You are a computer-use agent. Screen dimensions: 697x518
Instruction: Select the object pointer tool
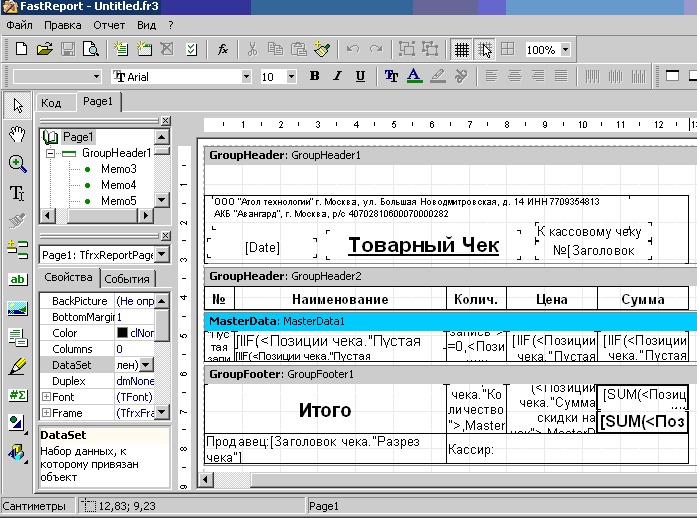[x=17, y=105]
